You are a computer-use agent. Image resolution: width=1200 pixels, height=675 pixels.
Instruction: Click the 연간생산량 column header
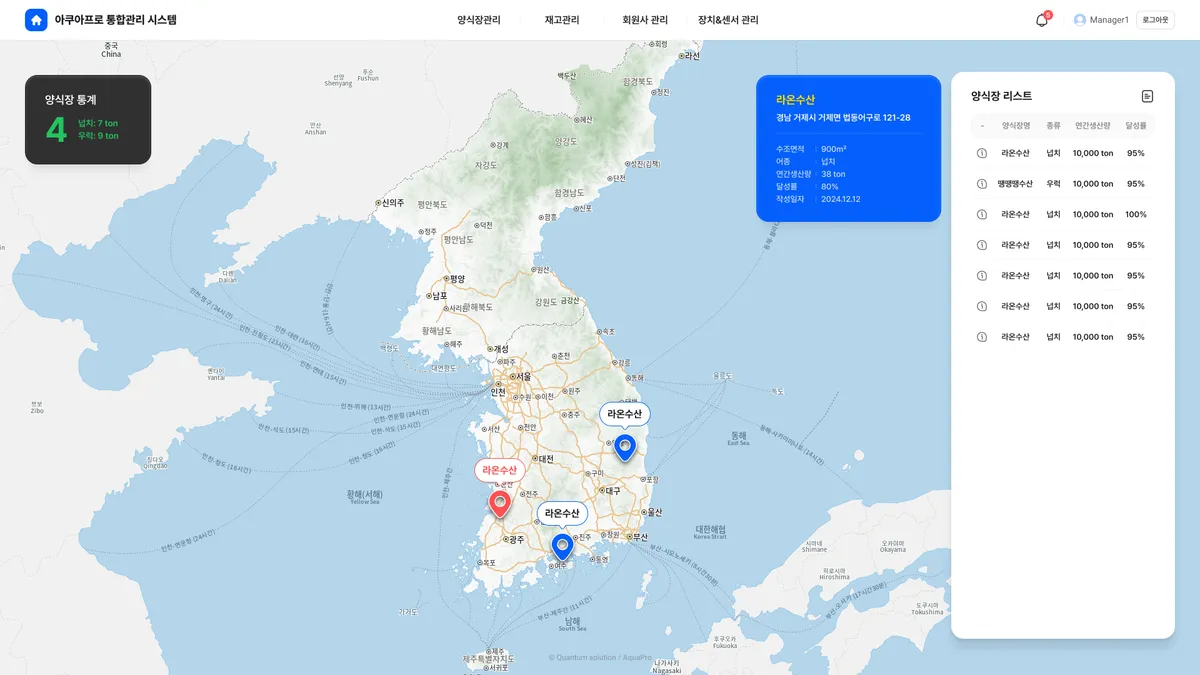tap(1093, 126)
